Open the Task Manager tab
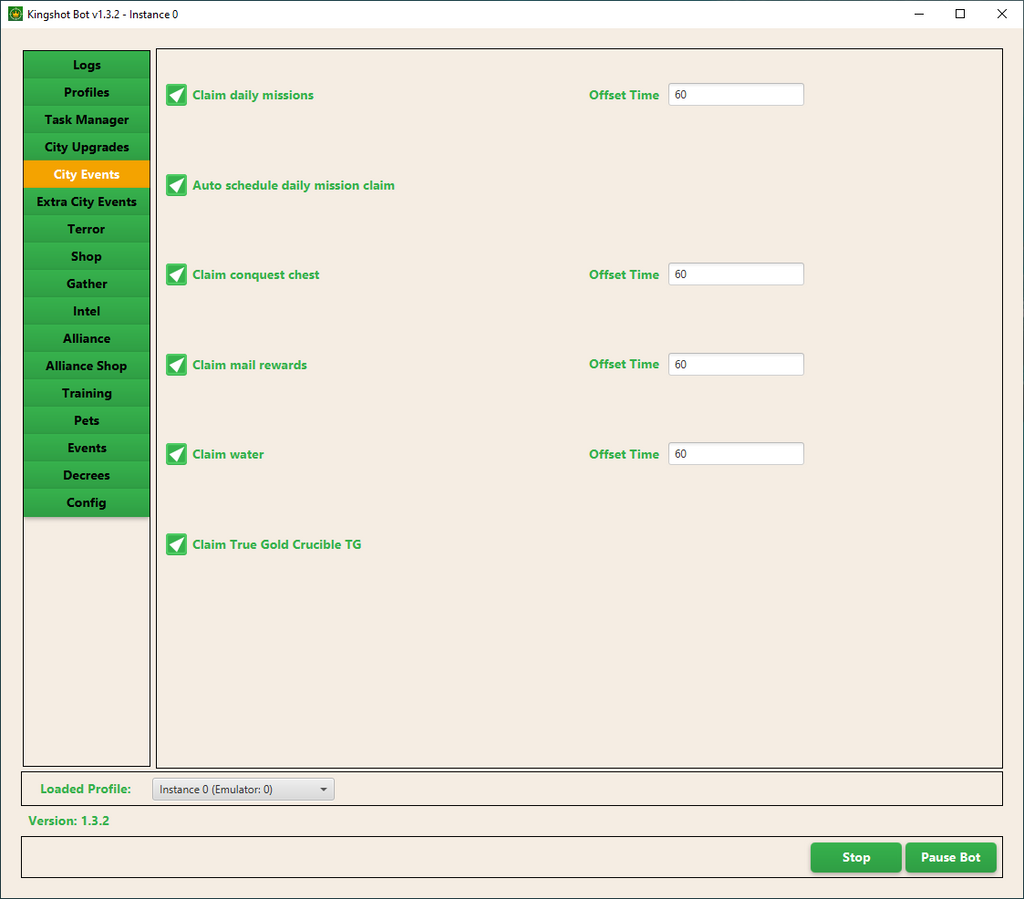Image resolution: width=1024 pixels, height=899 pixels. [87, 120]
